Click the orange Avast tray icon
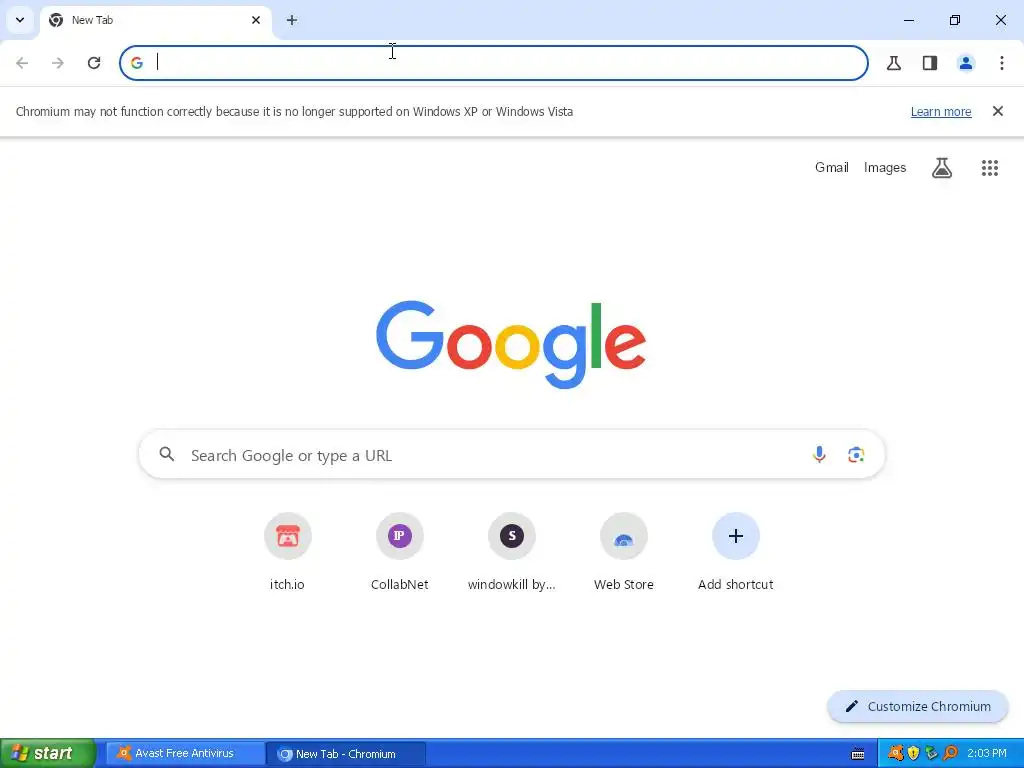The width and height of the screenshot is (1024, 768). (895, 754)
